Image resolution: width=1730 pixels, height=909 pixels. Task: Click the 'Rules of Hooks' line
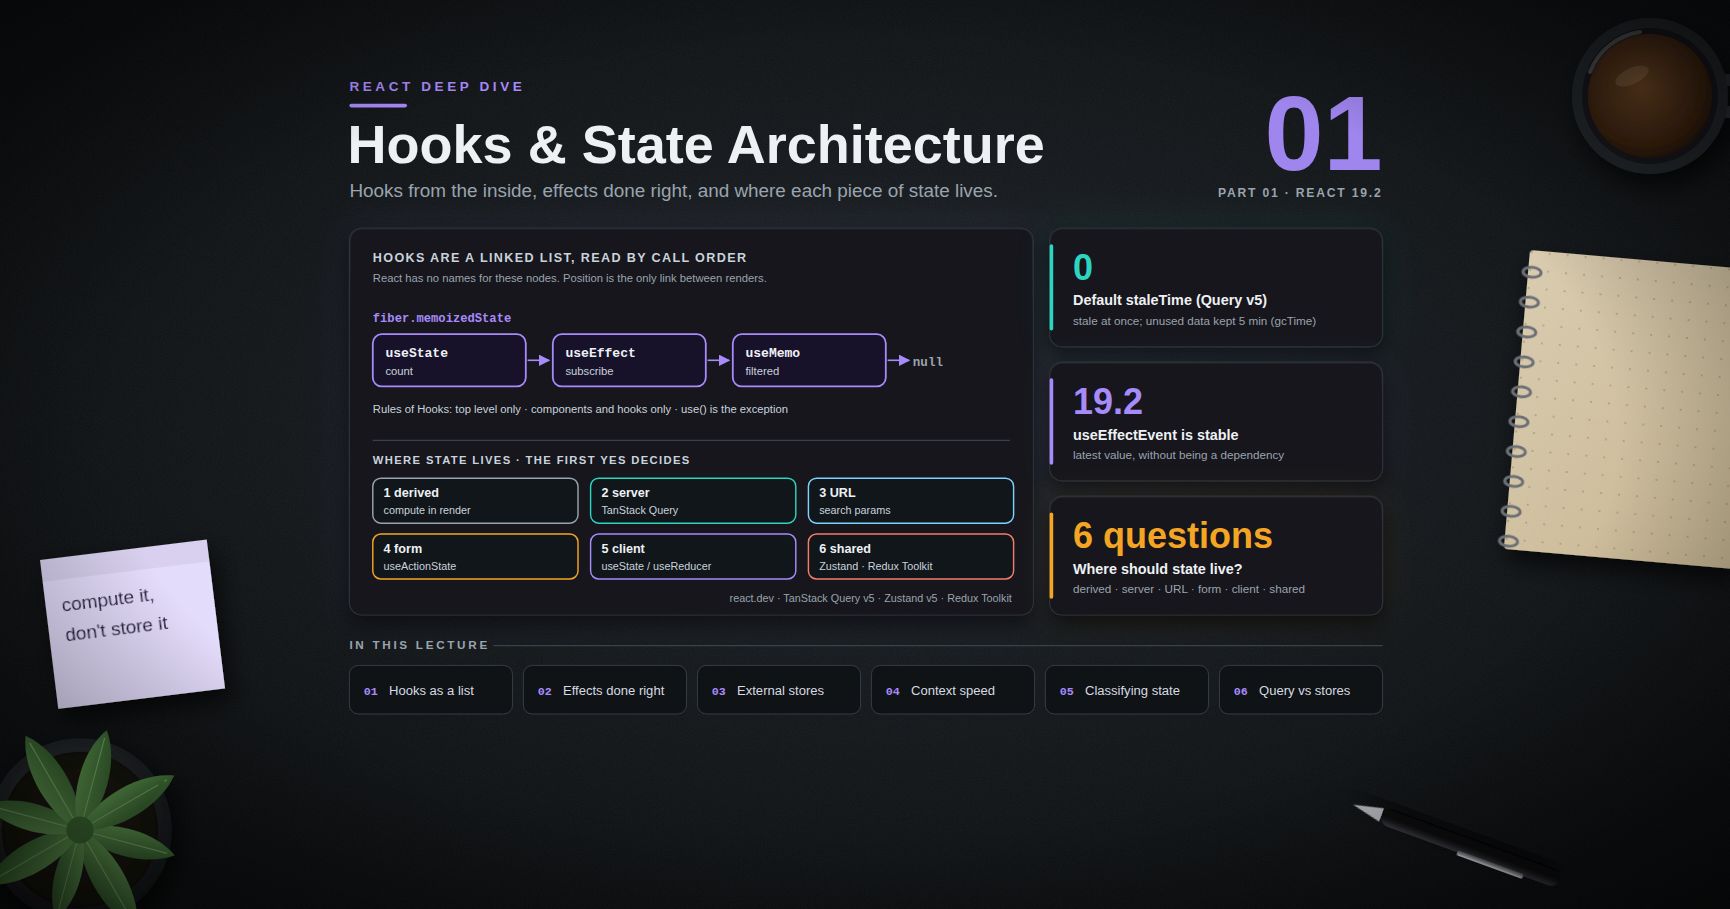[x=580, y=409]
